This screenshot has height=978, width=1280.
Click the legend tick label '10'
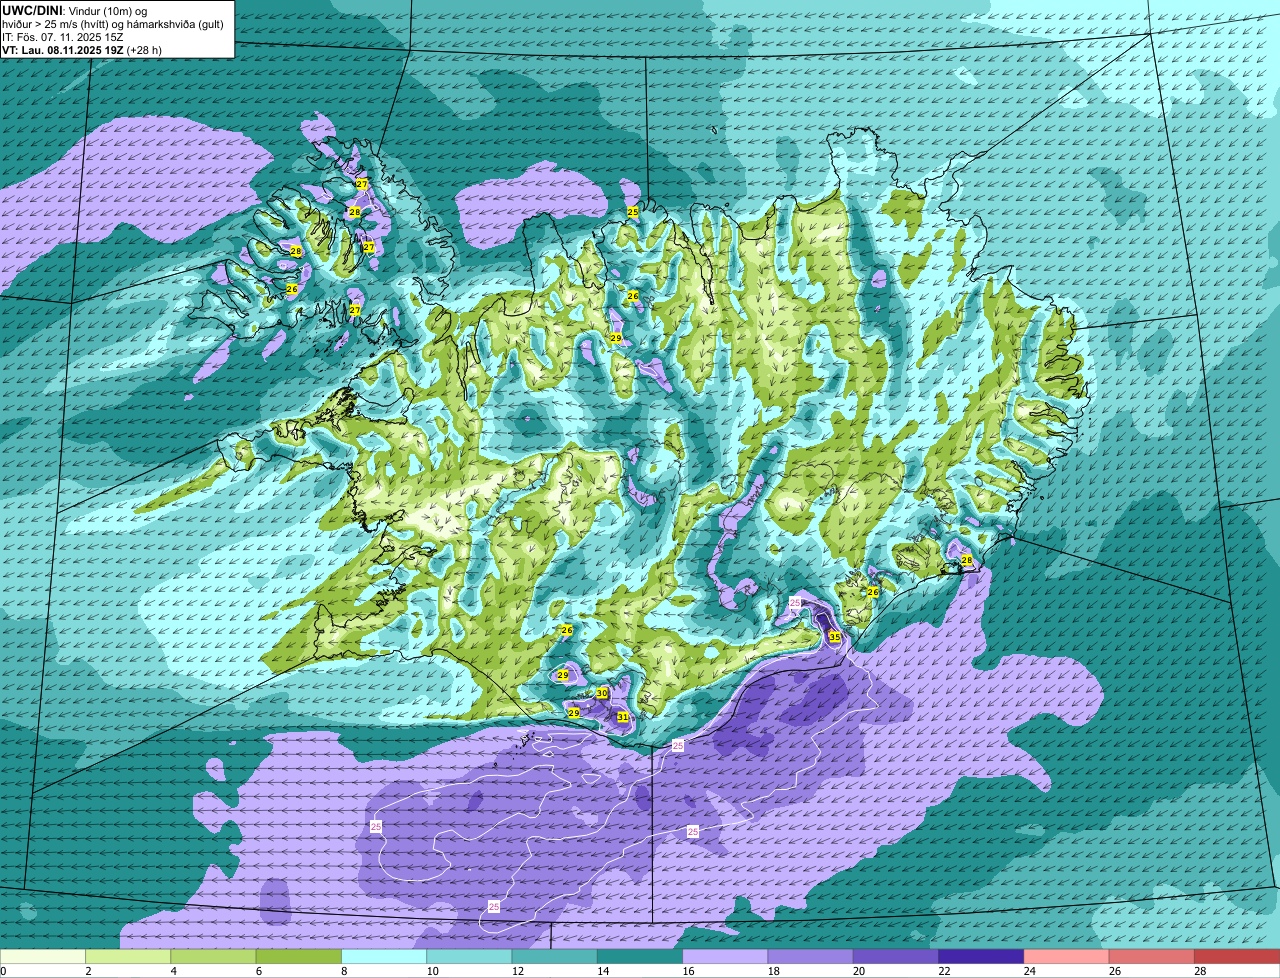pos(431,971)
